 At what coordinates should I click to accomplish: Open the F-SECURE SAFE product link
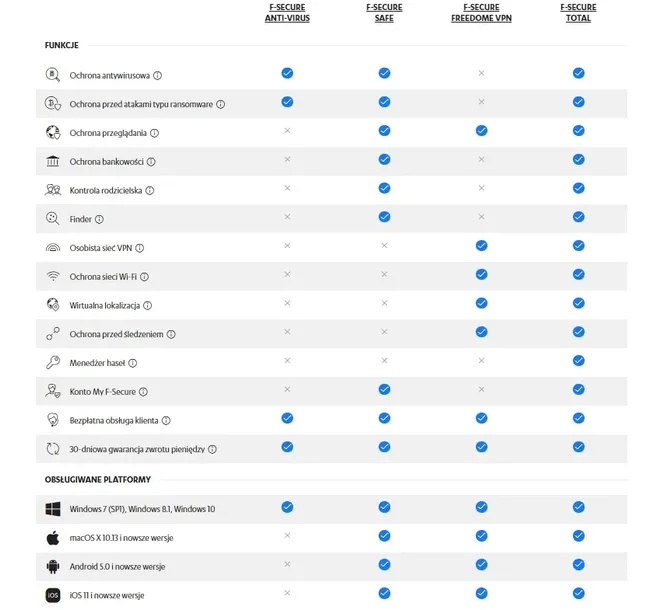pyautogui.click(x=384, y=13)
